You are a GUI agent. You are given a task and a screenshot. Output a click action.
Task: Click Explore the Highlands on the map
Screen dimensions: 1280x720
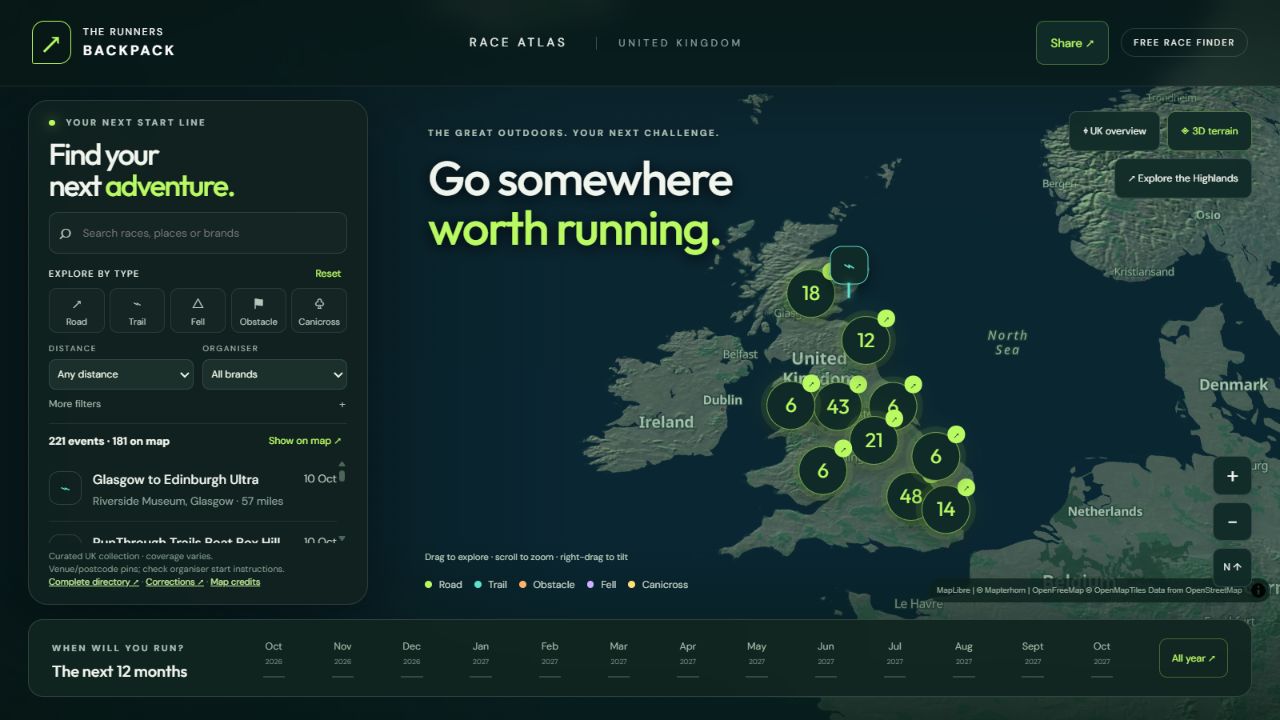(x=1183, y=179)
